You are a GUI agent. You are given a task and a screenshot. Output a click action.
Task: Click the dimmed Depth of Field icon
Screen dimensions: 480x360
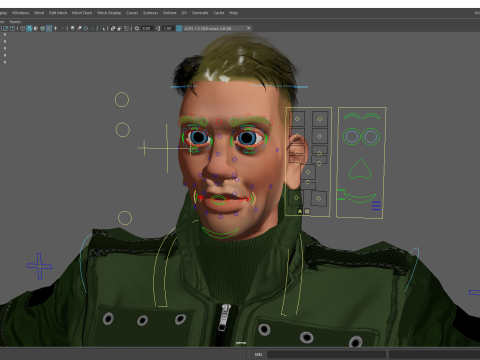coord(92,28)
